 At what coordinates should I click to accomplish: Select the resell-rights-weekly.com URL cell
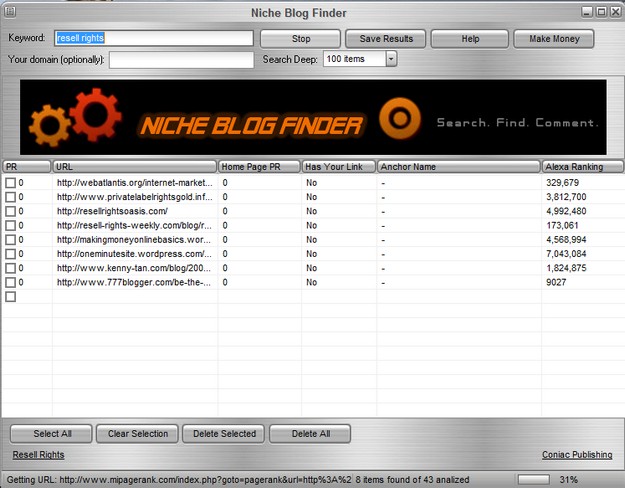(134, 226)
